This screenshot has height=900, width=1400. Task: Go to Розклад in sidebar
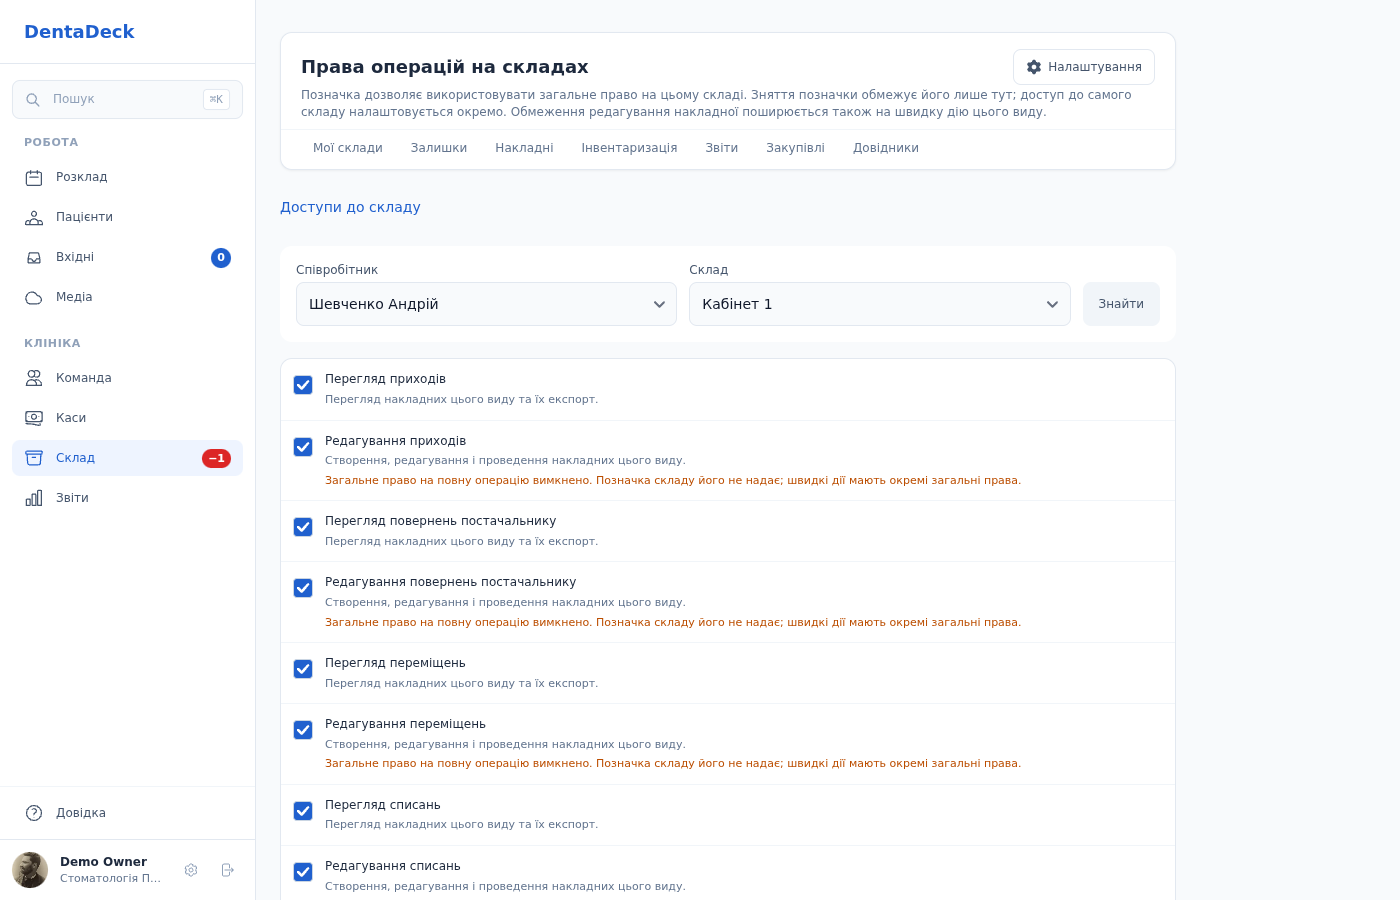pyautogui.click(x=127, y=177)
